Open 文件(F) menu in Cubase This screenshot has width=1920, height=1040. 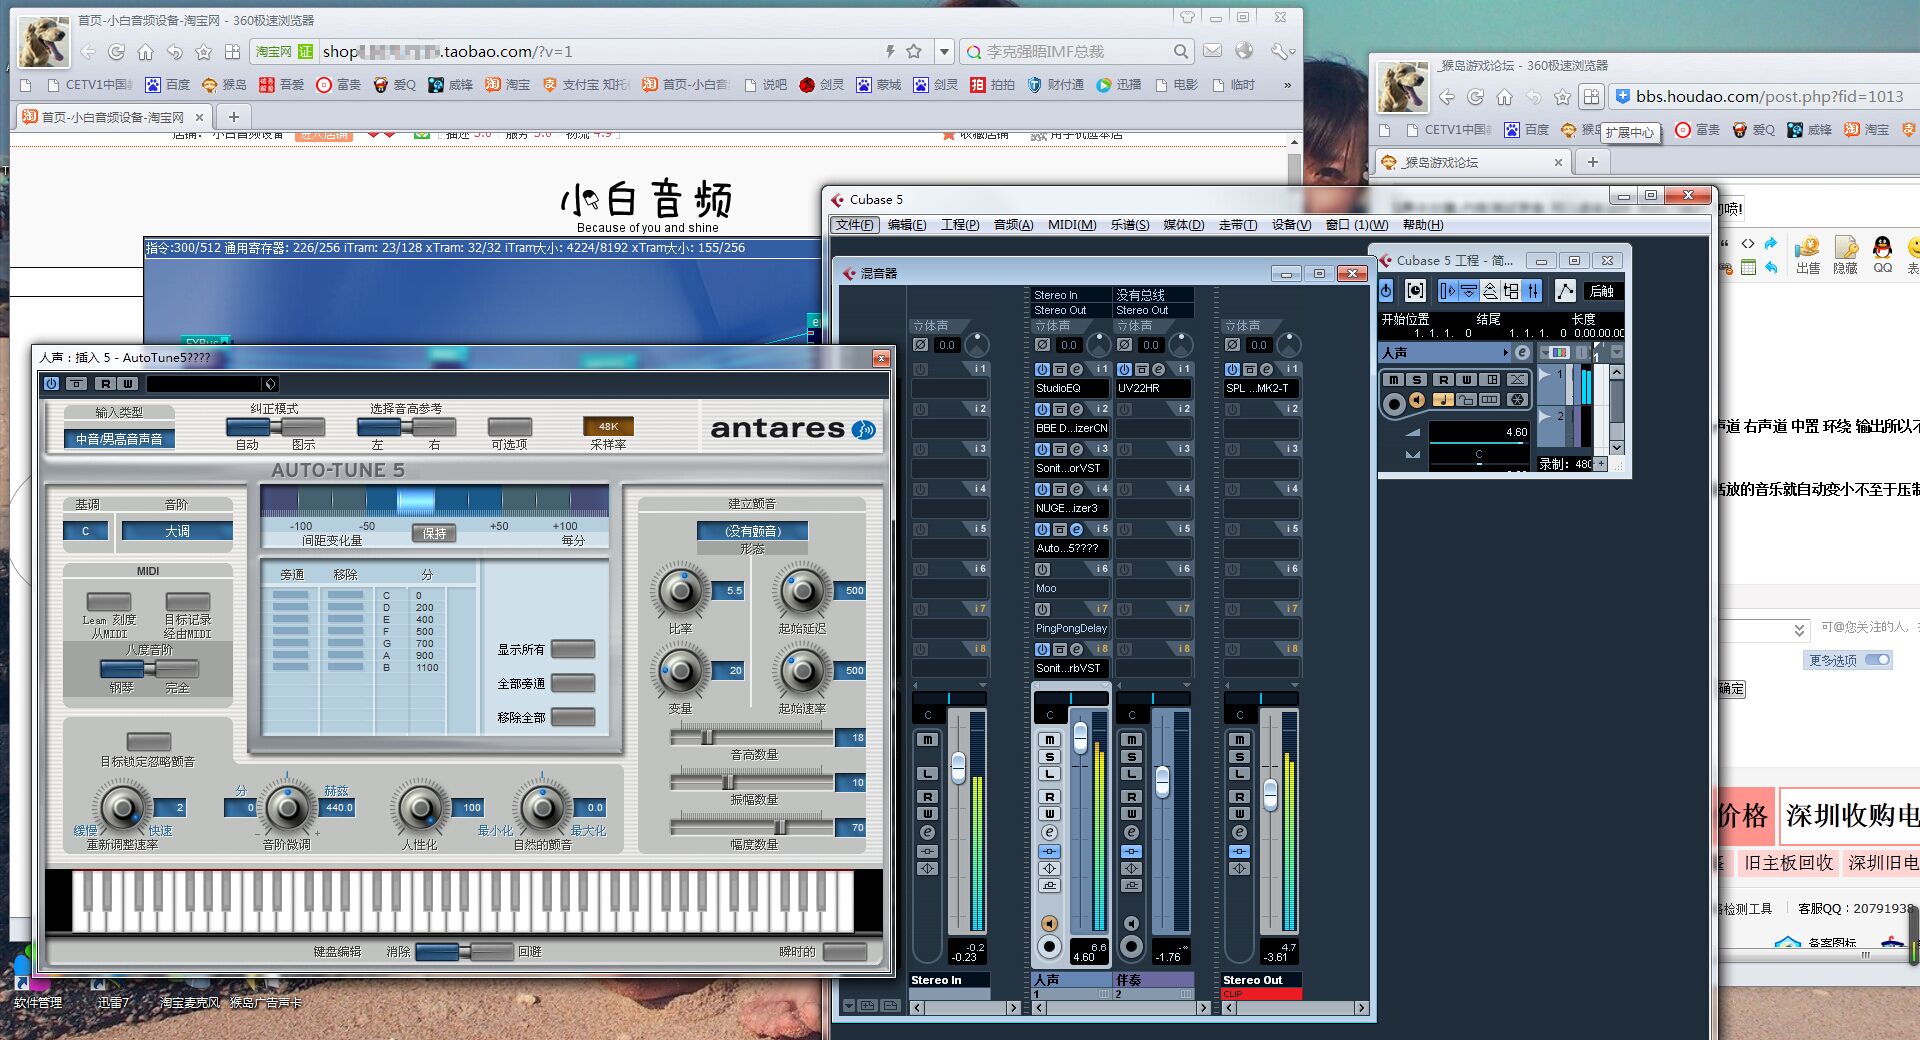point(854,225)
